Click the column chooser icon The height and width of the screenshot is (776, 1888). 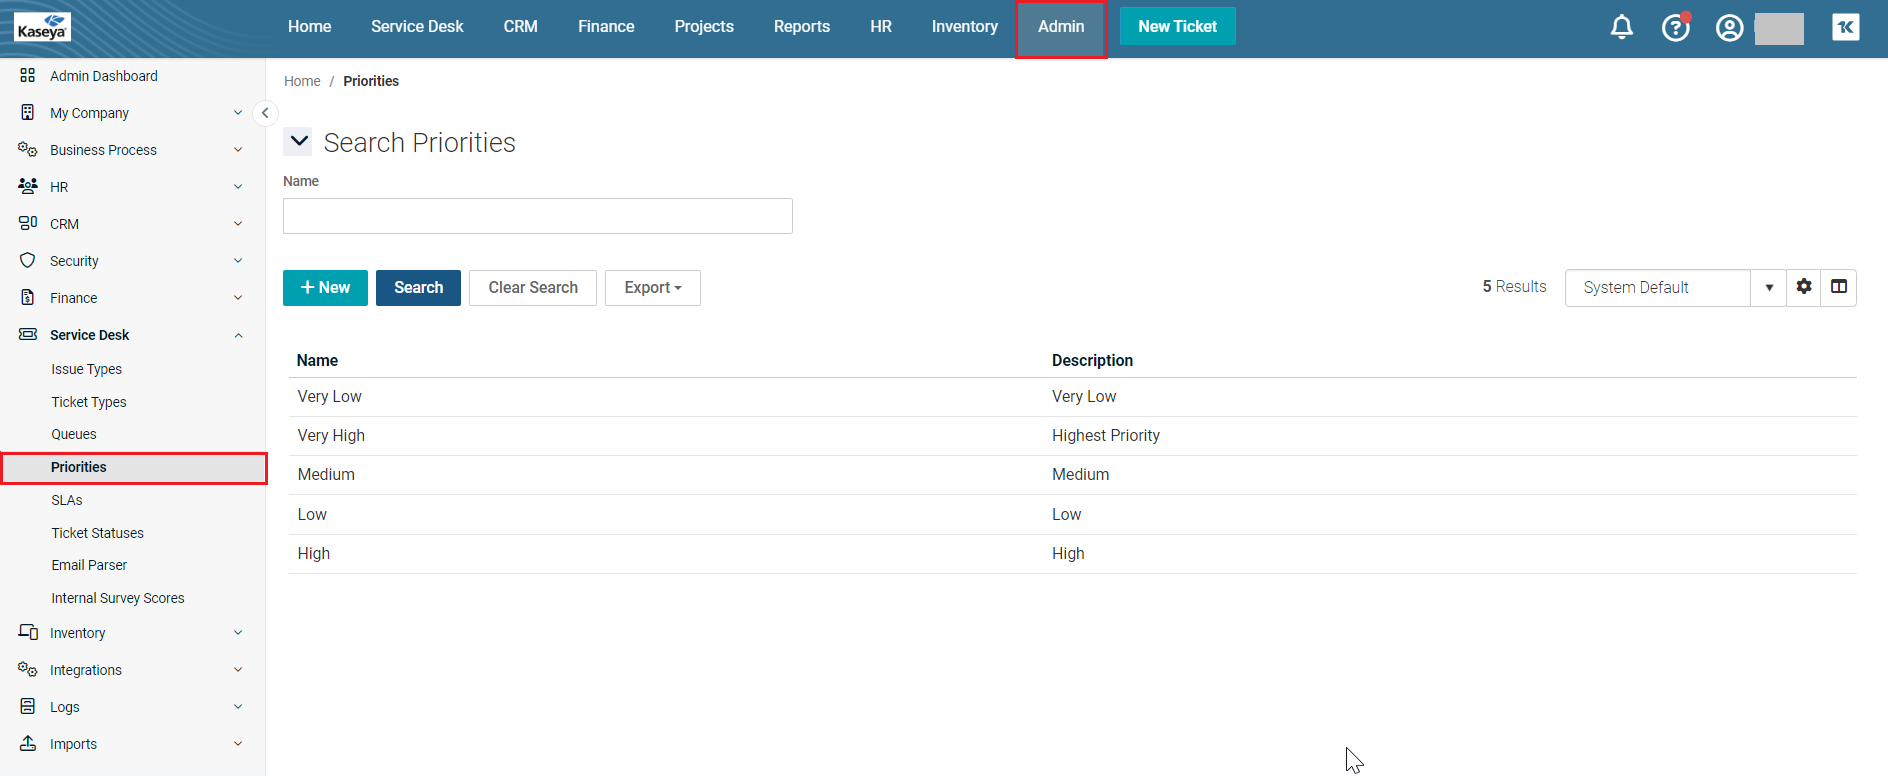pyautogui.click(x=1838, y=287)
